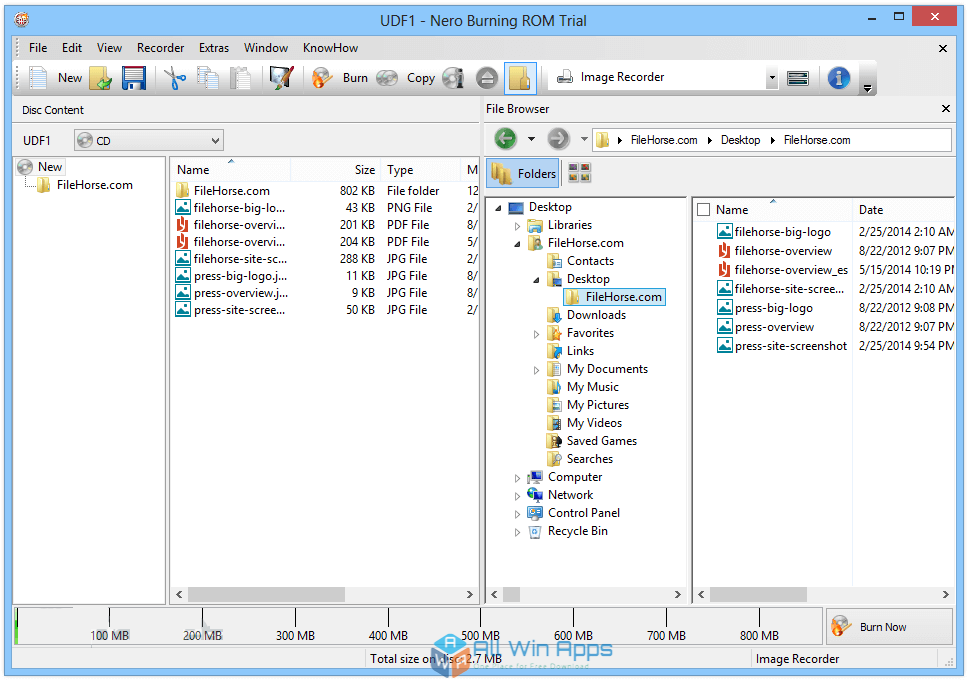Open the Extras menu
Screen dimensions: 968x681
(x=214, y=48)
